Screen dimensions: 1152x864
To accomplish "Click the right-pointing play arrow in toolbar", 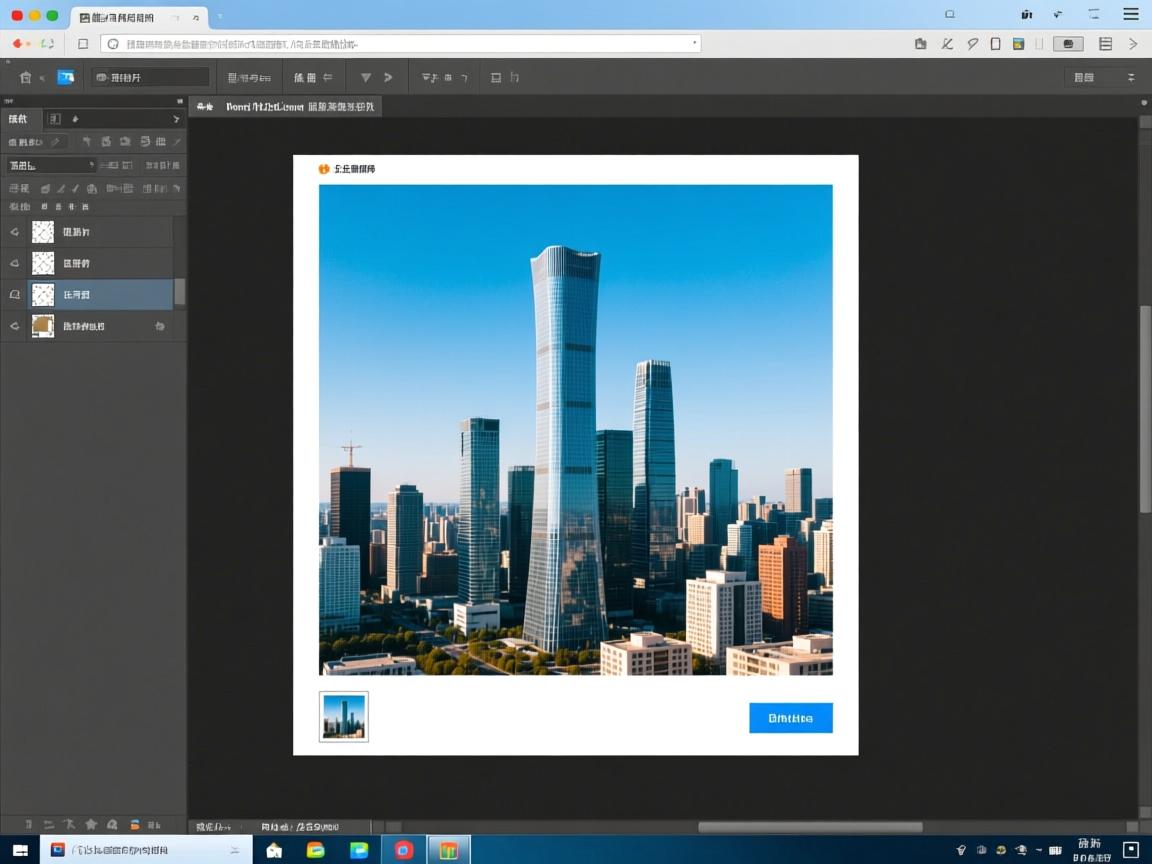I will [388, 77].
